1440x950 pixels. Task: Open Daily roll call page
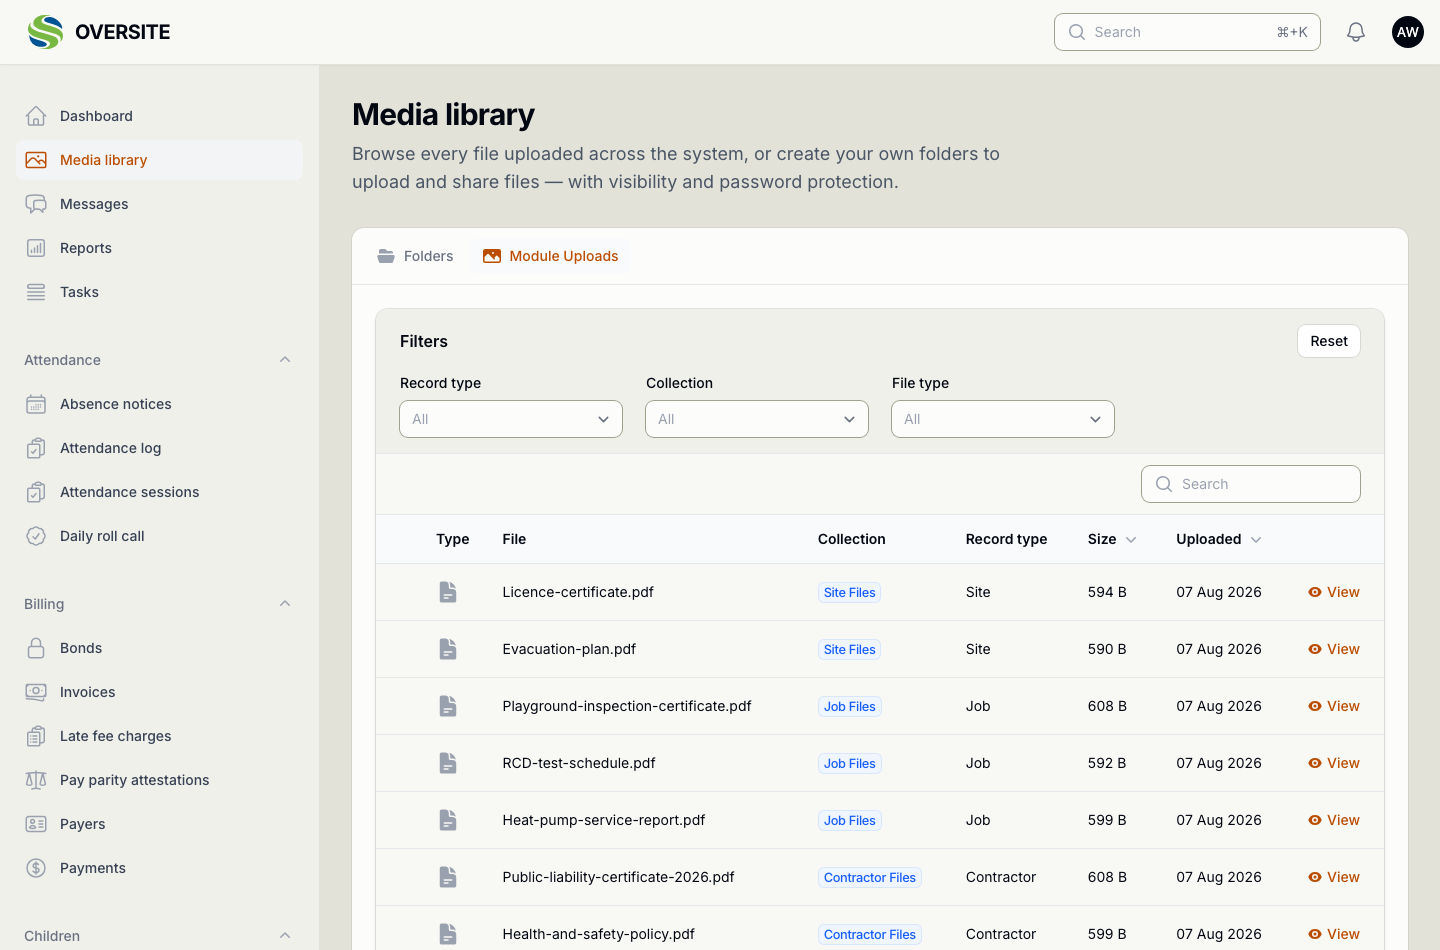(x=159, y=536)
